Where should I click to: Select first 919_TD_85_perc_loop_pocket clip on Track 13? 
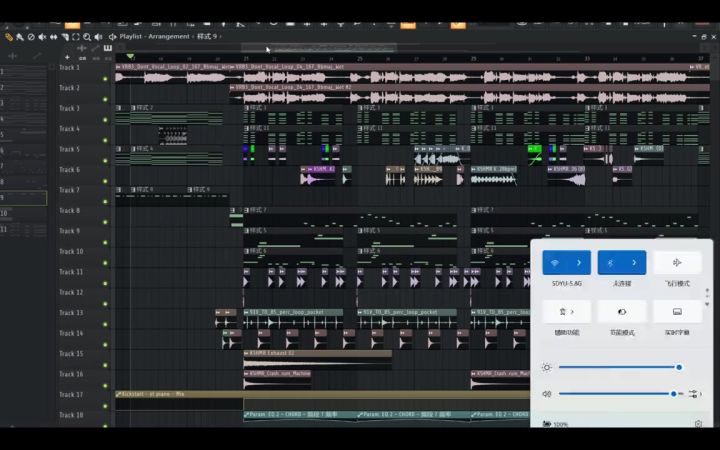[293, 318]
